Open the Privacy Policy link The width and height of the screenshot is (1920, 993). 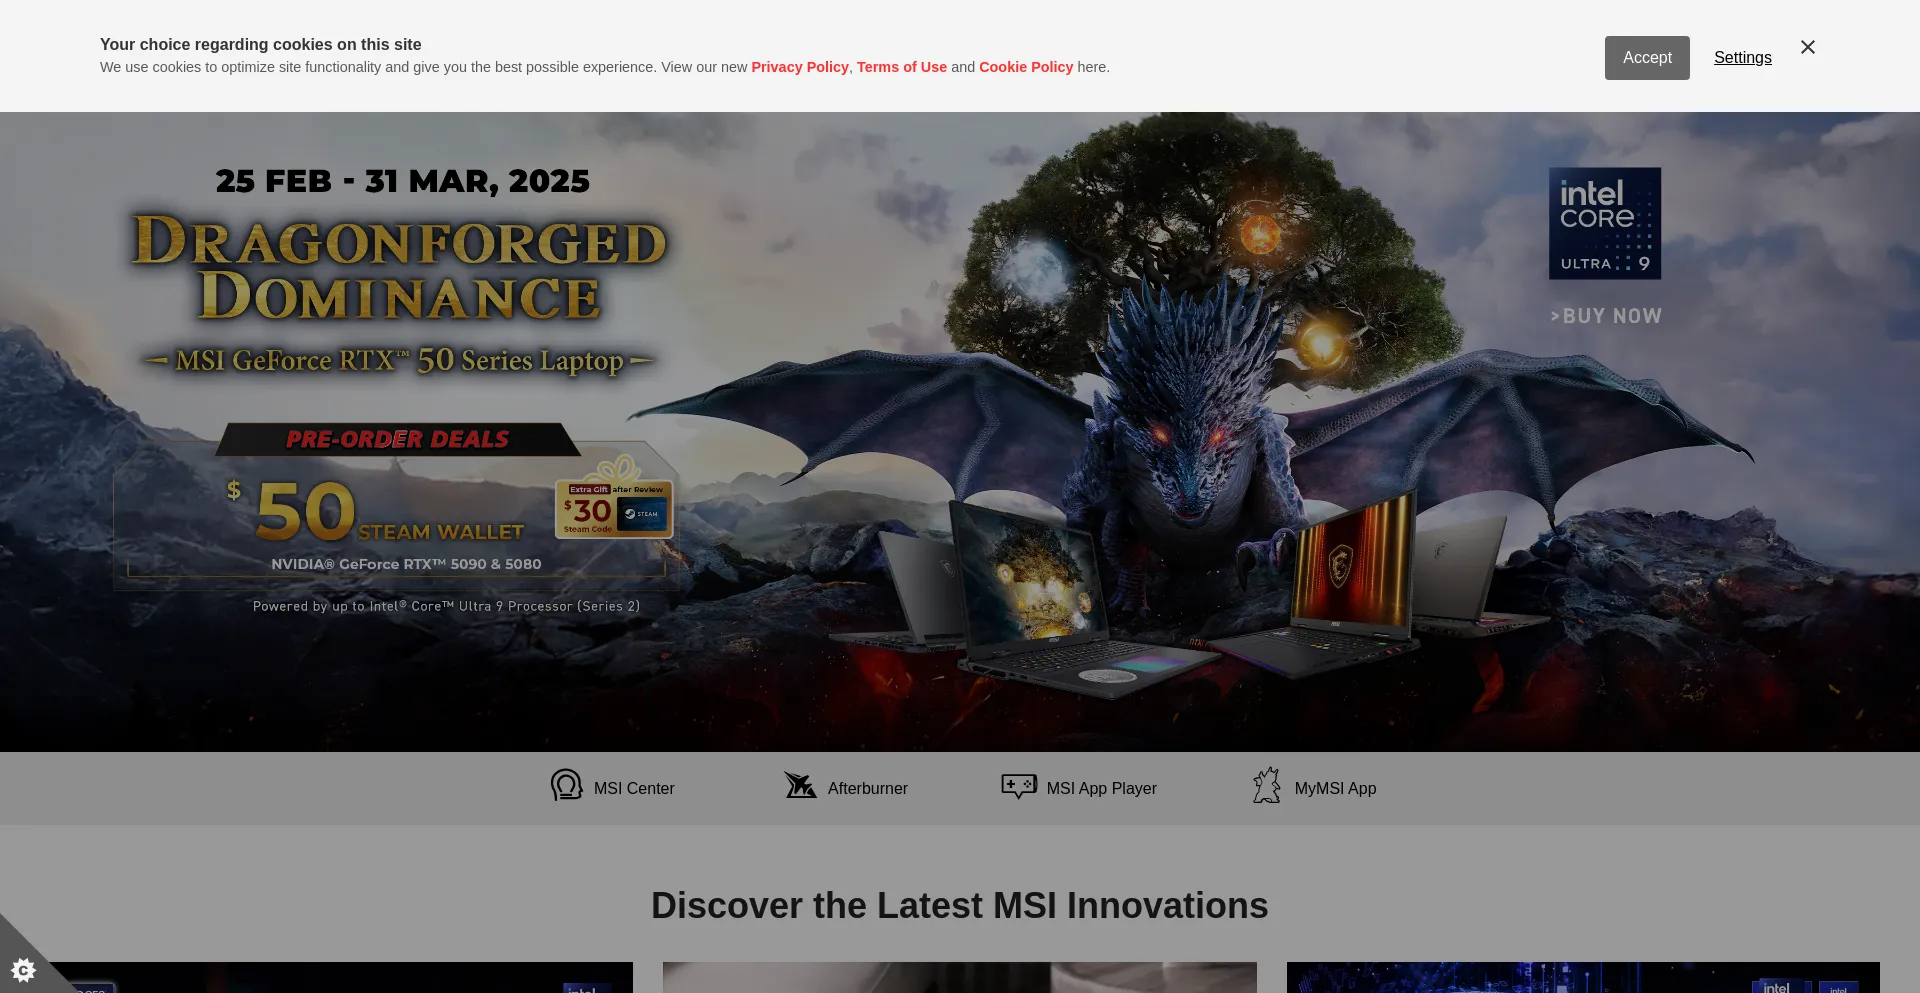(x=800, y=67)
